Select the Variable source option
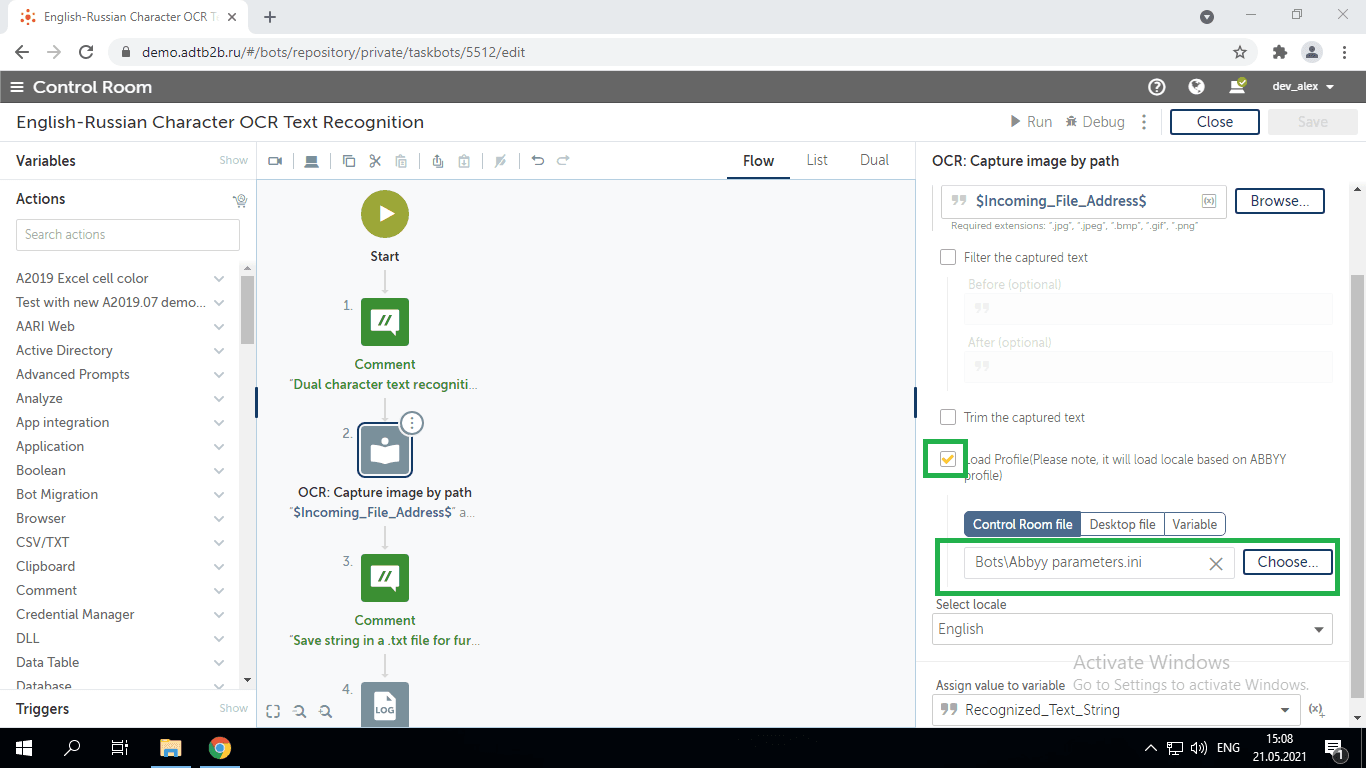The image size is (1366, 768). pyautogui.click(x=1195, y=524)
